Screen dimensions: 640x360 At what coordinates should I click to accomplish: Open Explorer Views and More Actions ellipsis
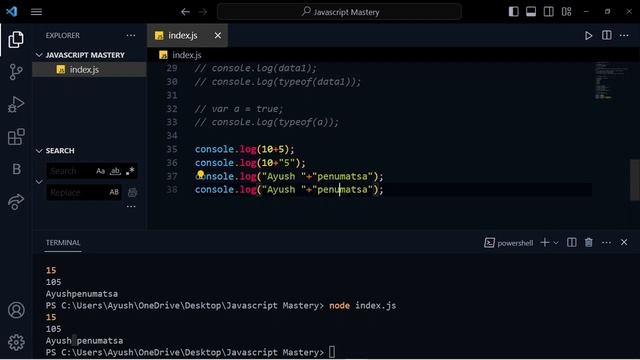pyautogui.click(x=131, y=36)
